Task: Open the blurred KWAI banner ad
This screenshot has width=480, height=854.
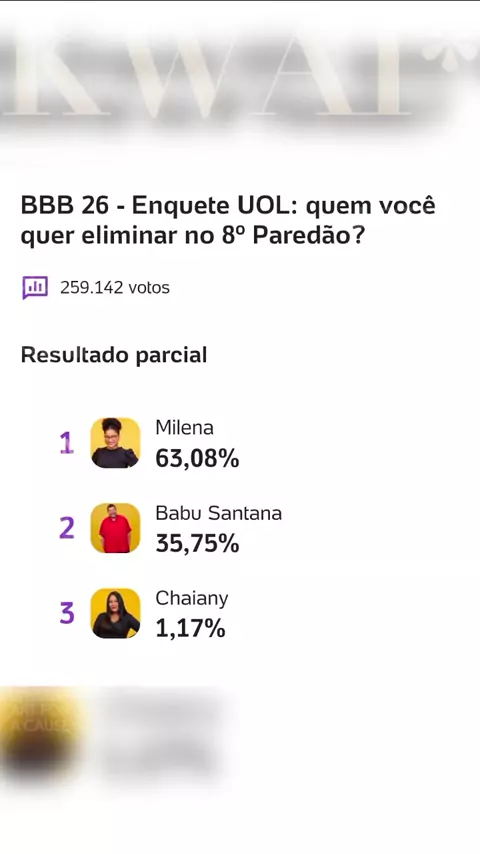Action: click(240, 76)
